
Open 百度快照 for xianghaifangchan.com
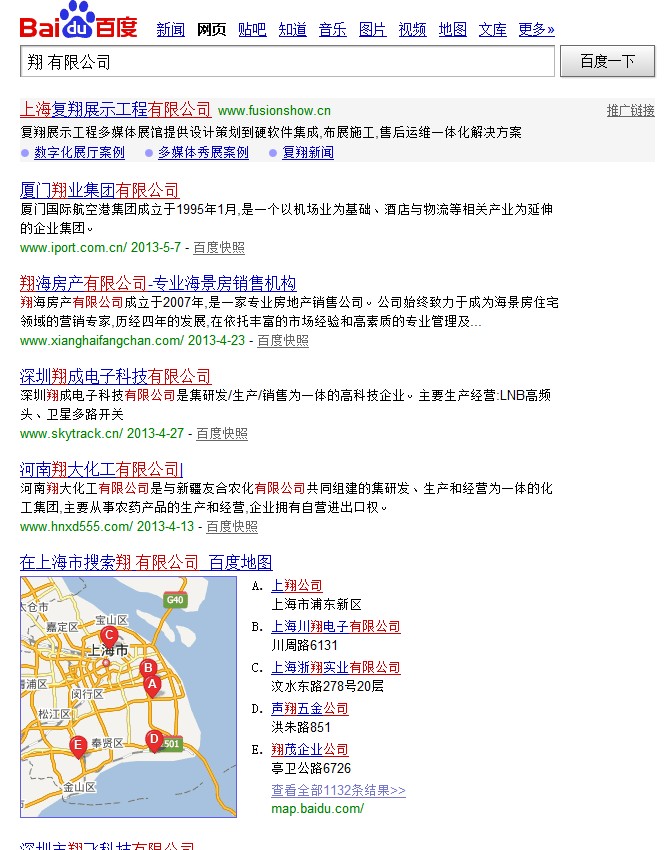coord(283,340)
